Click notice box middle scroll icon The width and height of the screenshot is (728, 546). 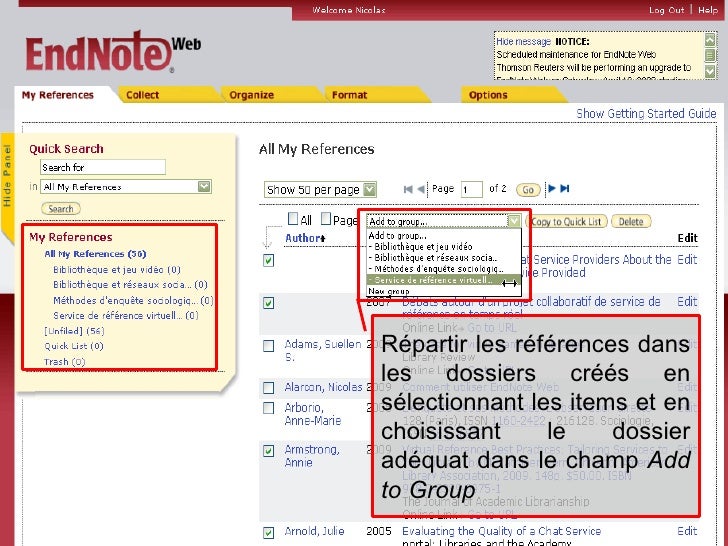point(710,55)
